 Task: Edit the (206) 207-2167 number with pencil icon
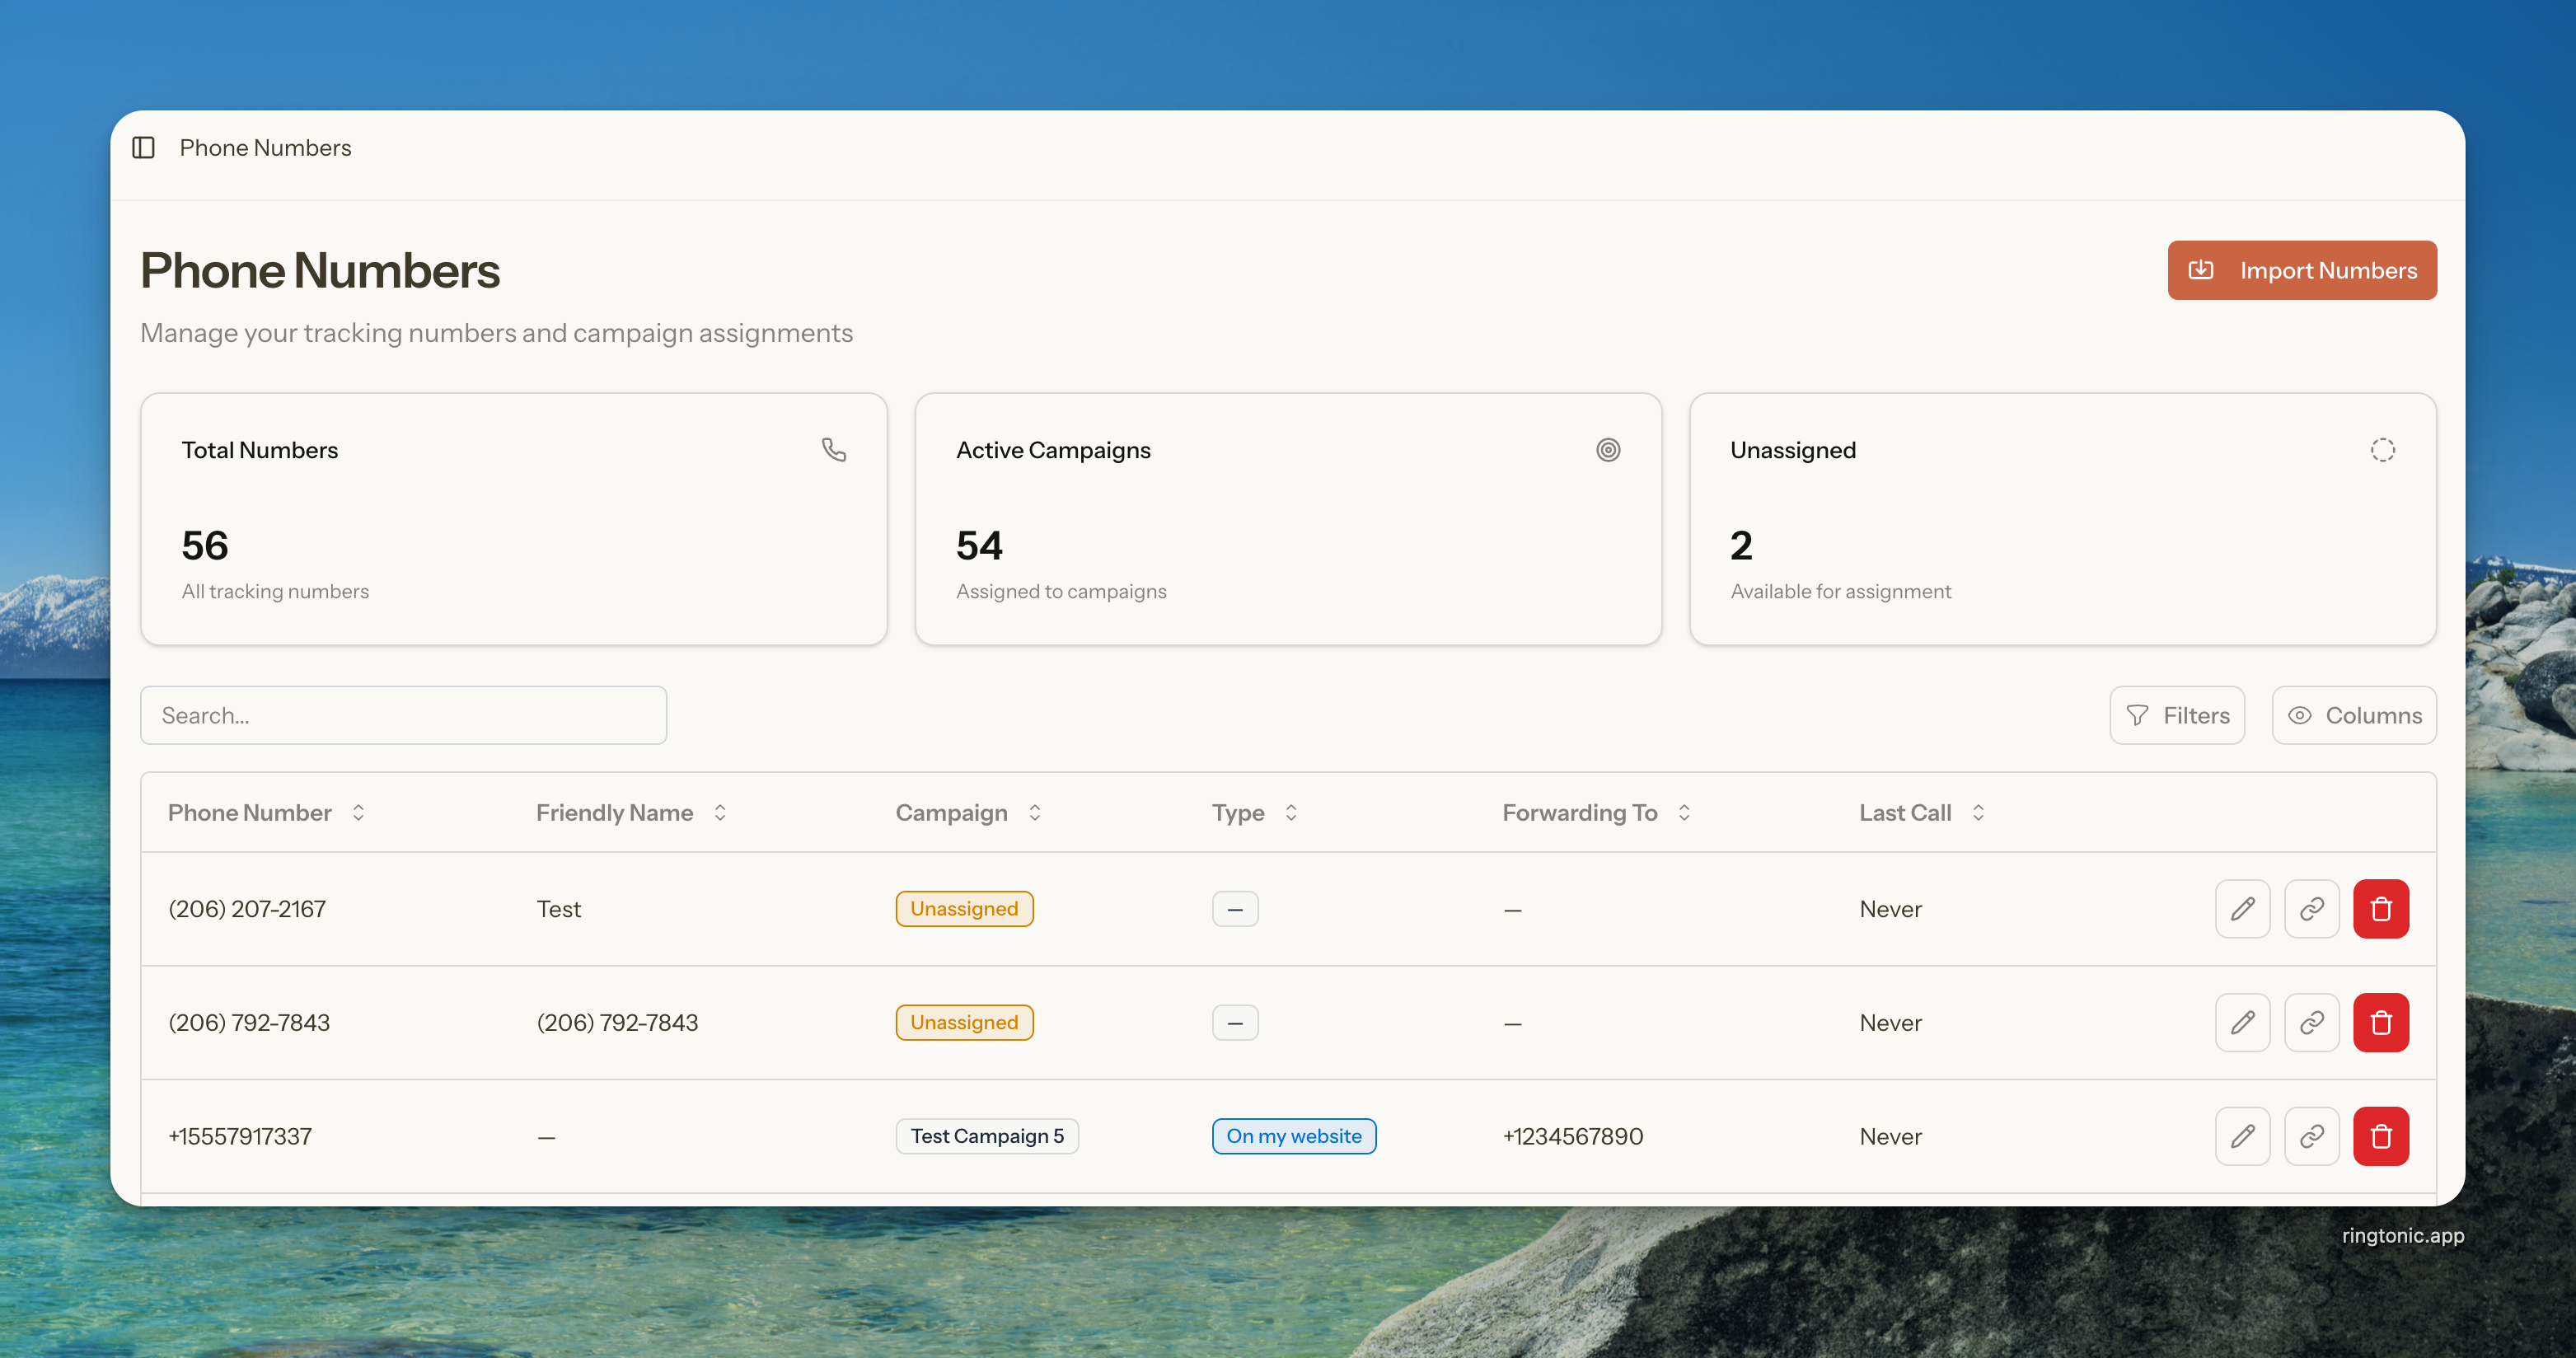click(2242, 909)
